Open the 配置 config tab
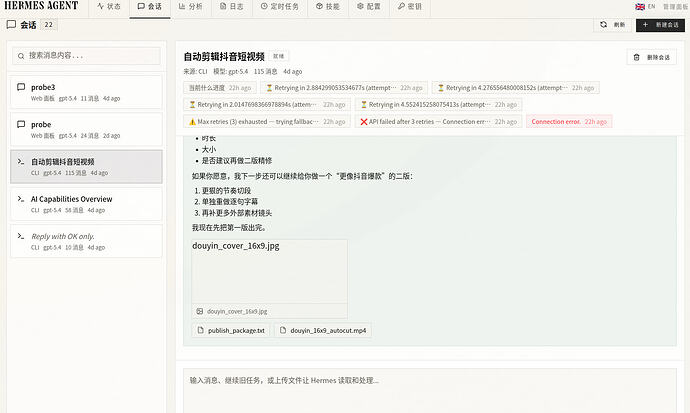Screen dimensions: 690x413 [369, 7]
